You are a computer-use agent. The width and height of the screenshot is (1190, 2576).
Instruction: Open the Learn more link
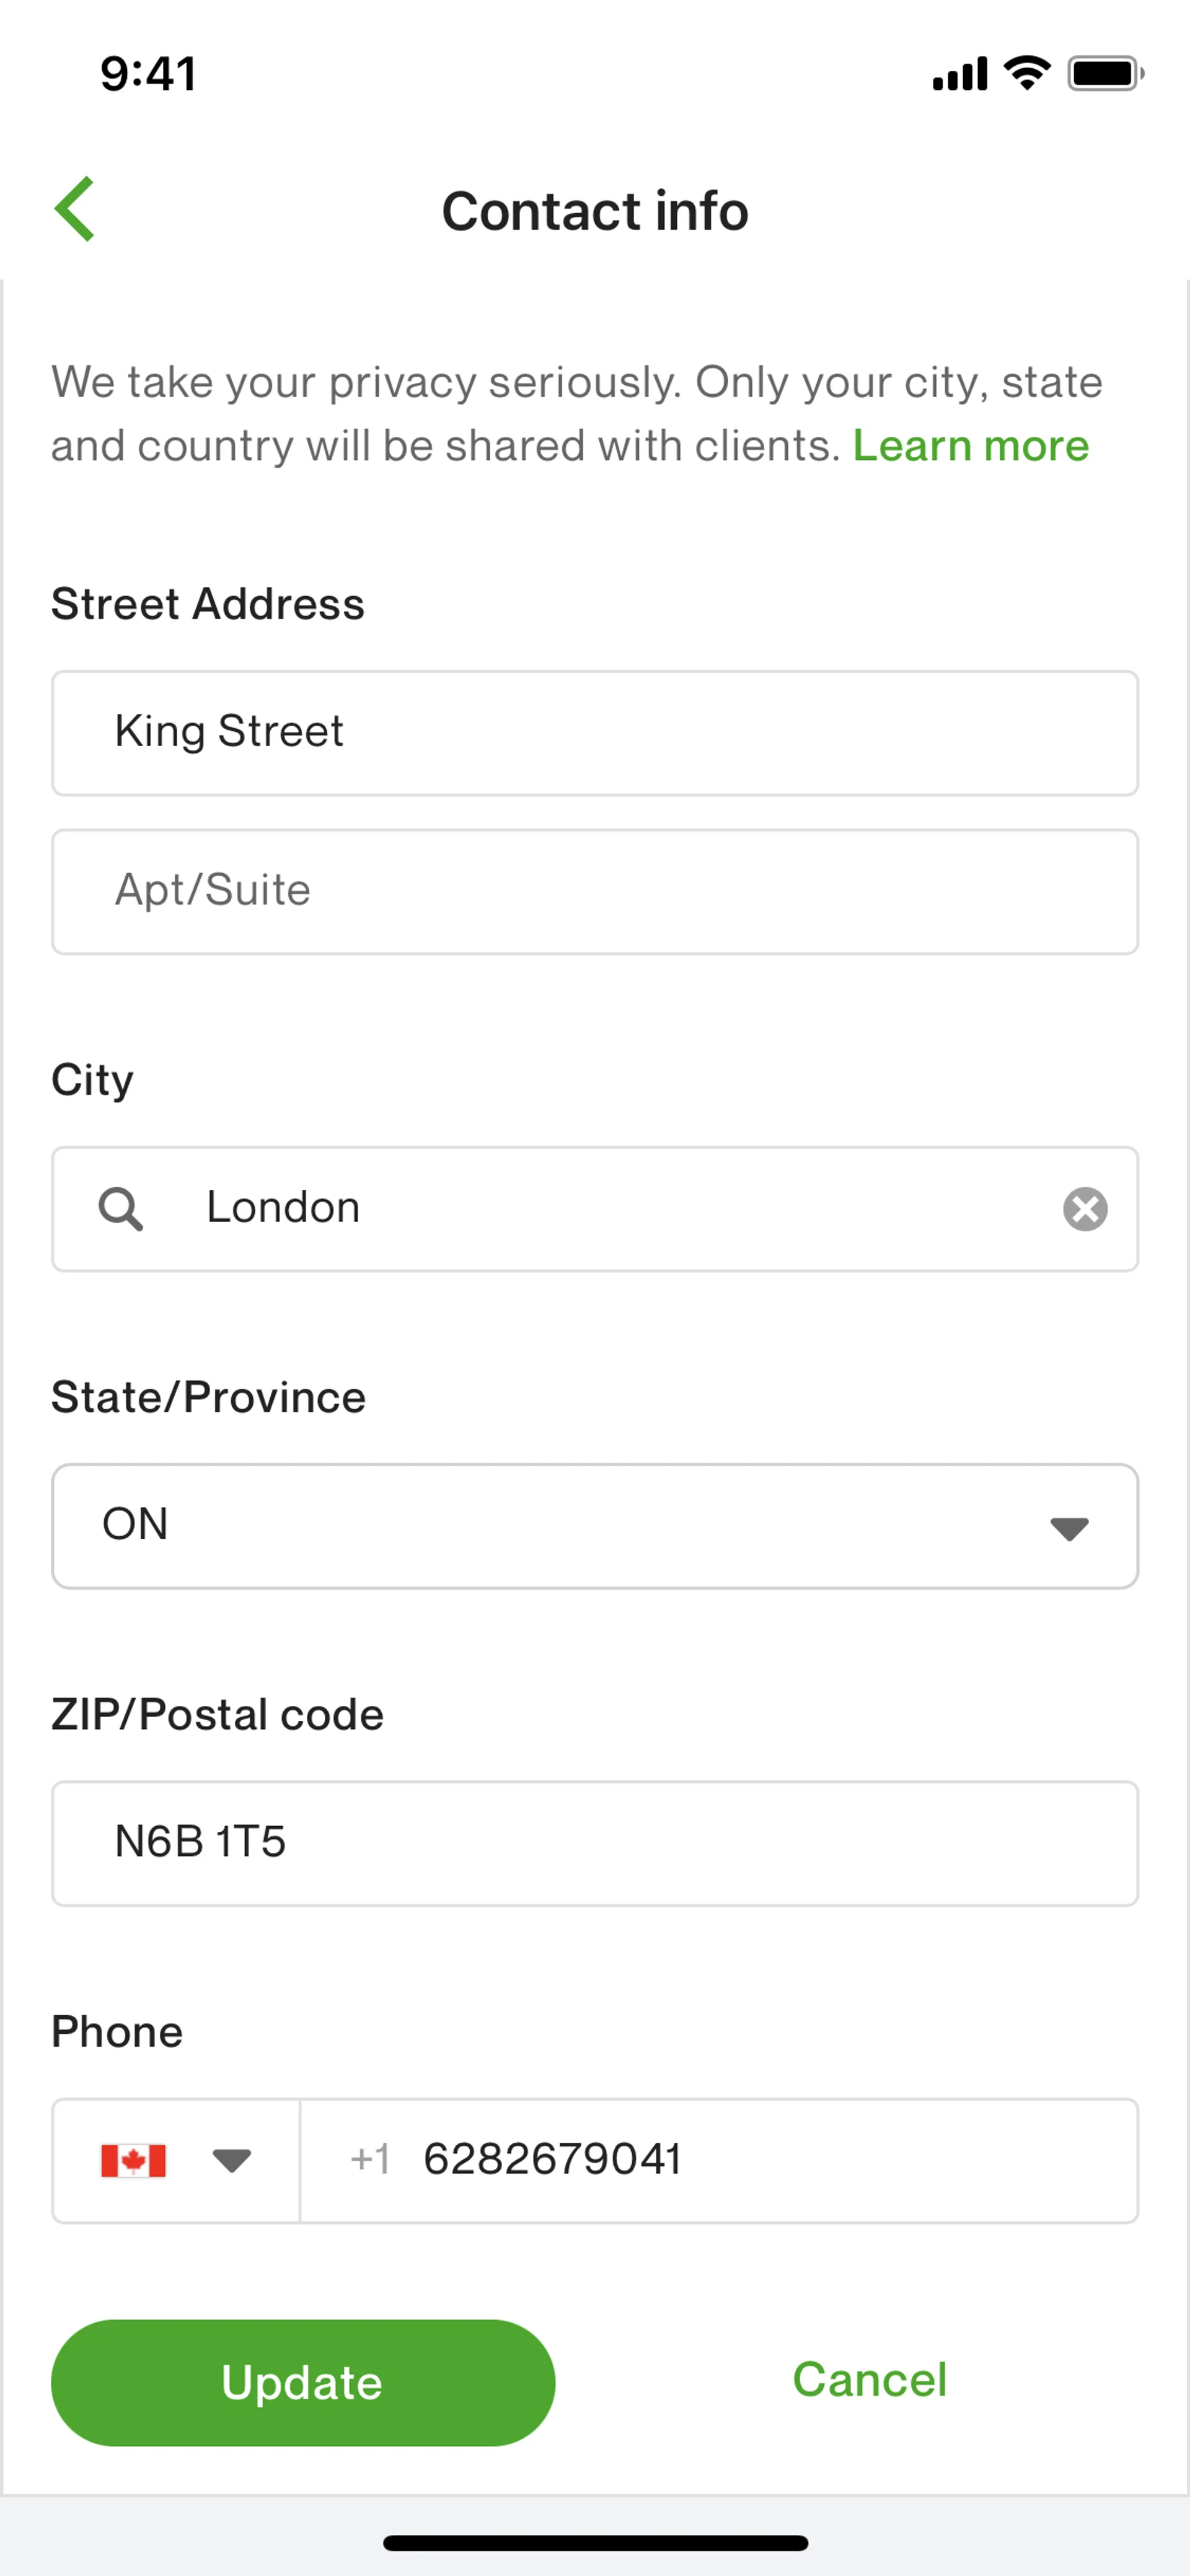pos(970,446)
